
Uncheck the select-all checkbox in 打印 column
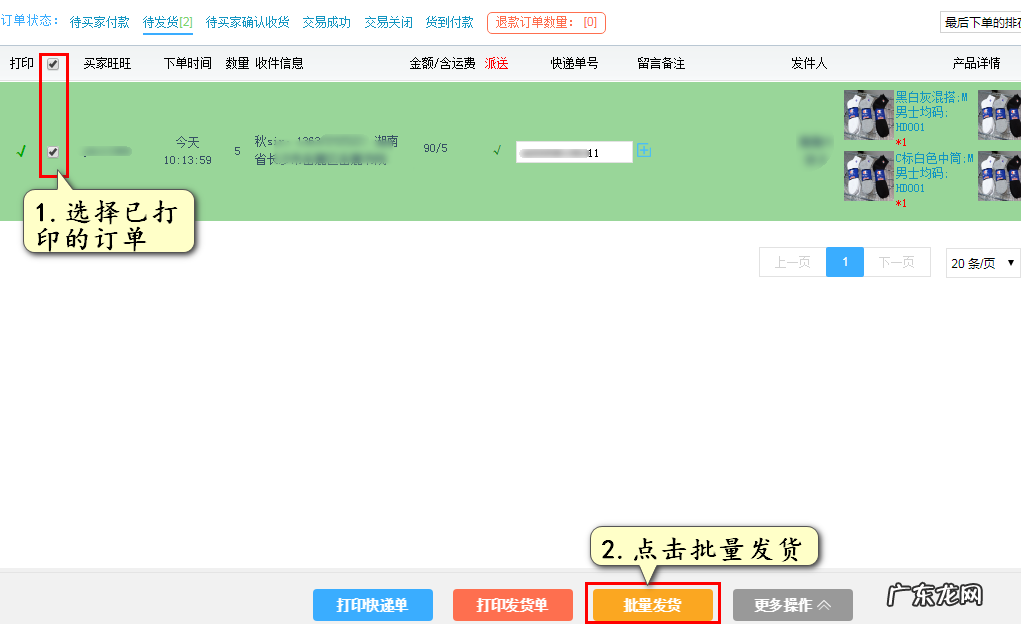(55, 62)
